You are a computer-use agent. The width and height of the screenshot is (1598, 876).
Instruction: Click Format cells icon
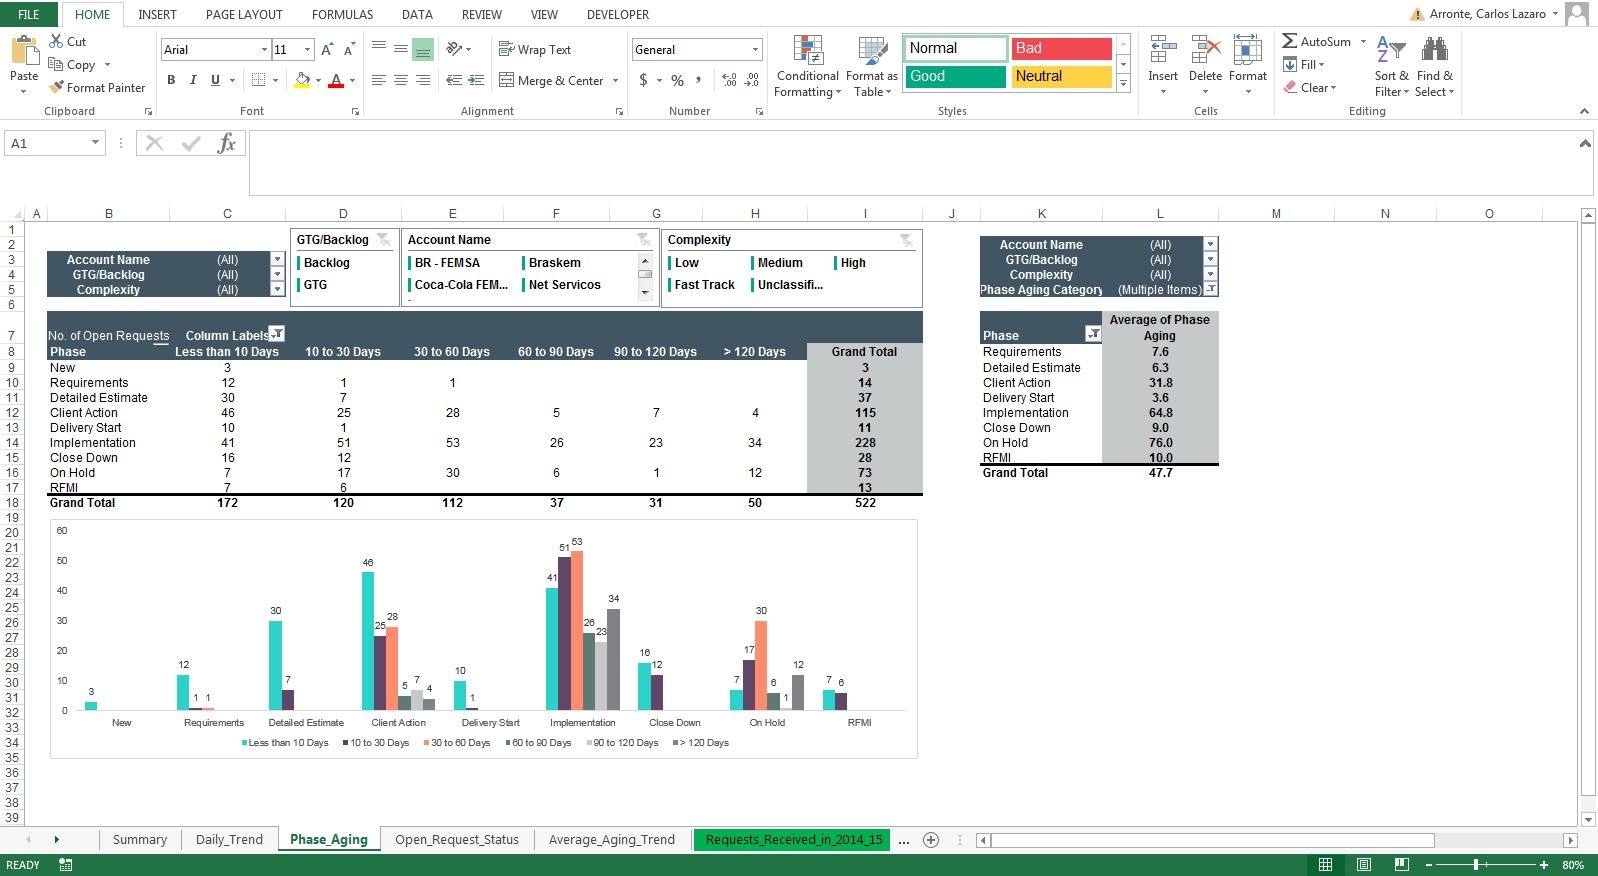click(1247, 51)
